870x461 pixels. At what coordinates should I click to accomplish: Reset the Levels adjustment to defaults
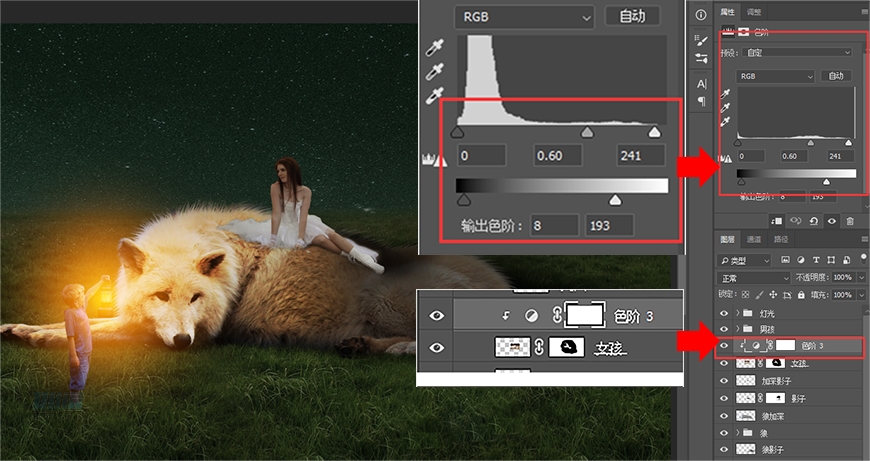(x=813, y=221)
